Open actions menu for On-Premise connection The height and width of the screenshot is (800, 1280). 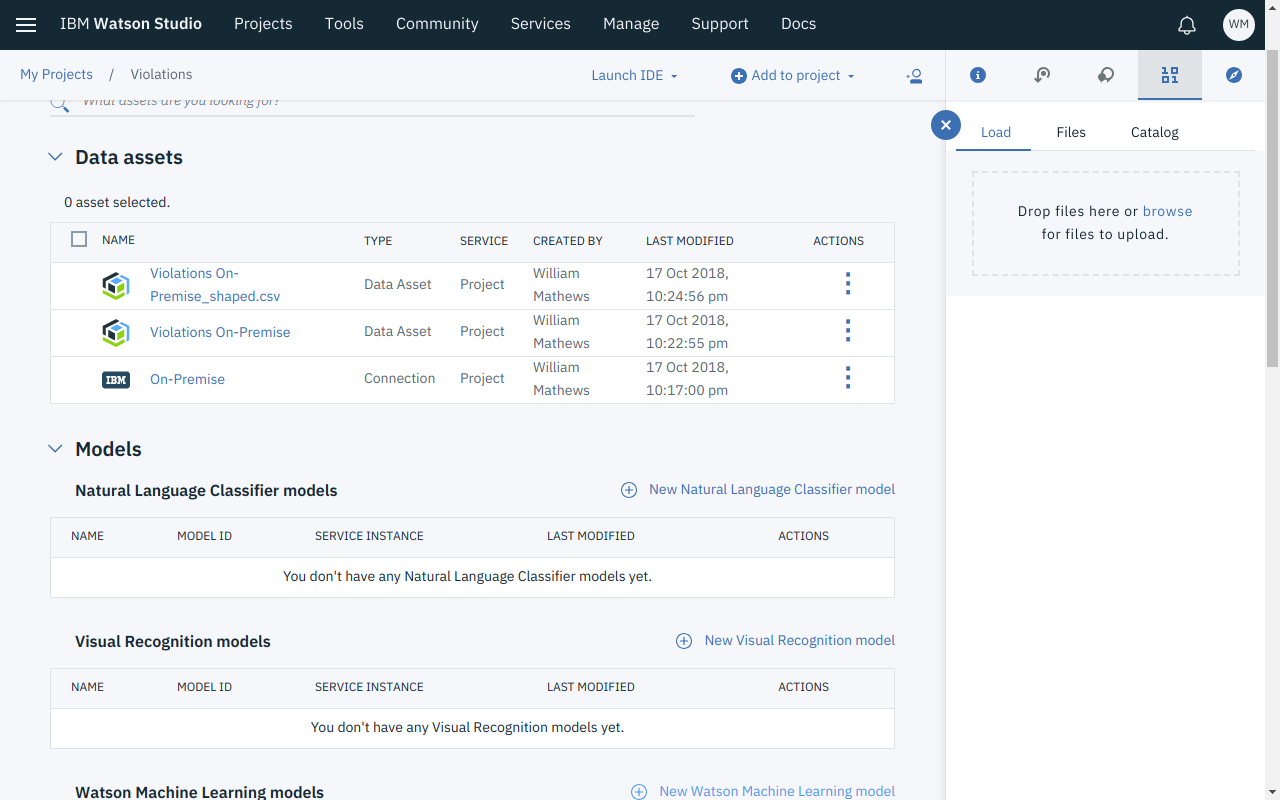click(848, 378)
